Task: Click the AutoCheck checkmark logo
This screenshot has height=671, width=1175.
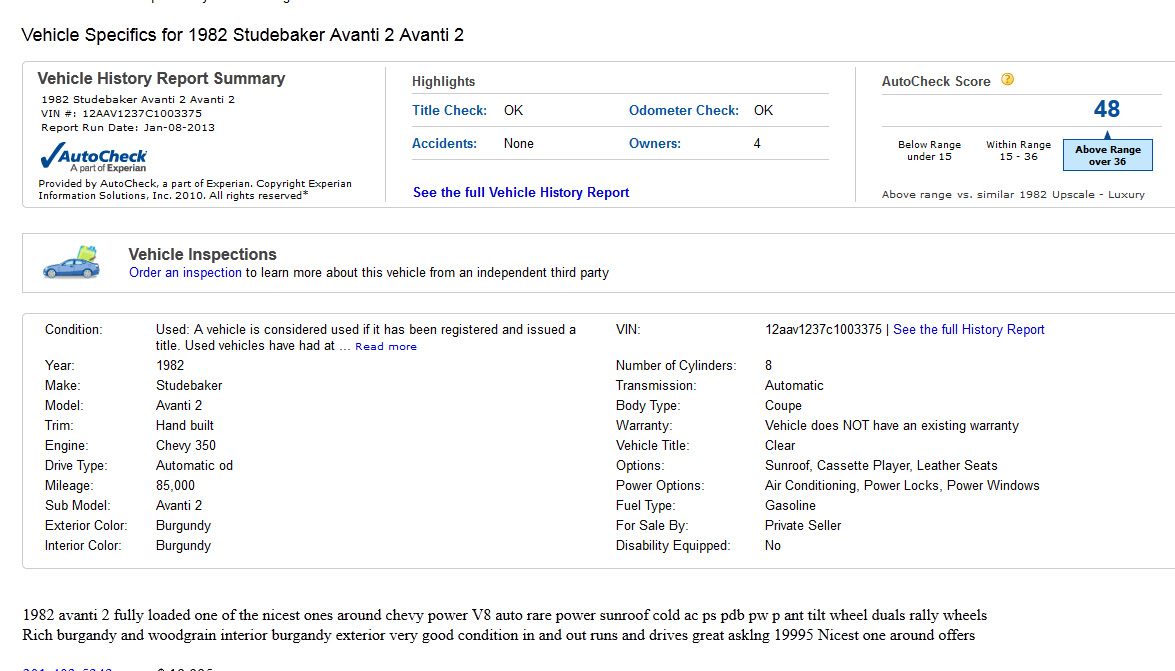Action: coord(93,158)
